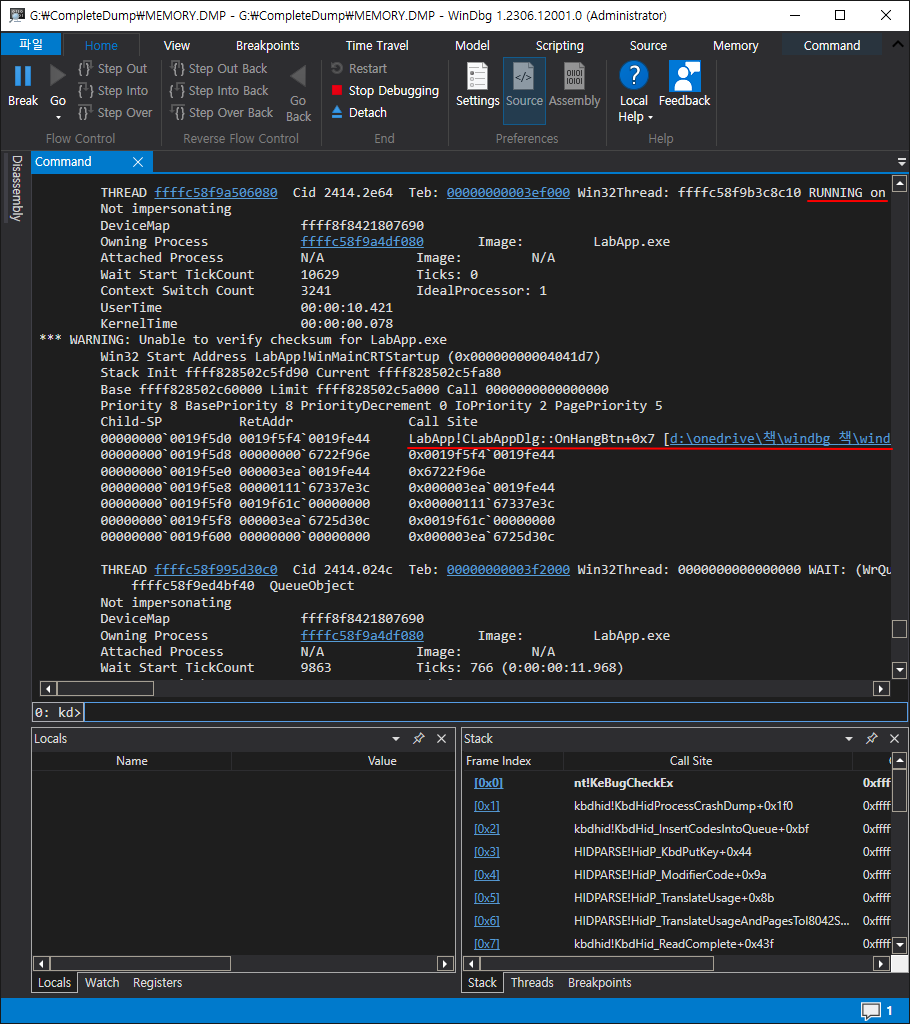This screenshot has height=1024, width=910.
Task: Toggle the Source preference mode
Action: (524, 90)
